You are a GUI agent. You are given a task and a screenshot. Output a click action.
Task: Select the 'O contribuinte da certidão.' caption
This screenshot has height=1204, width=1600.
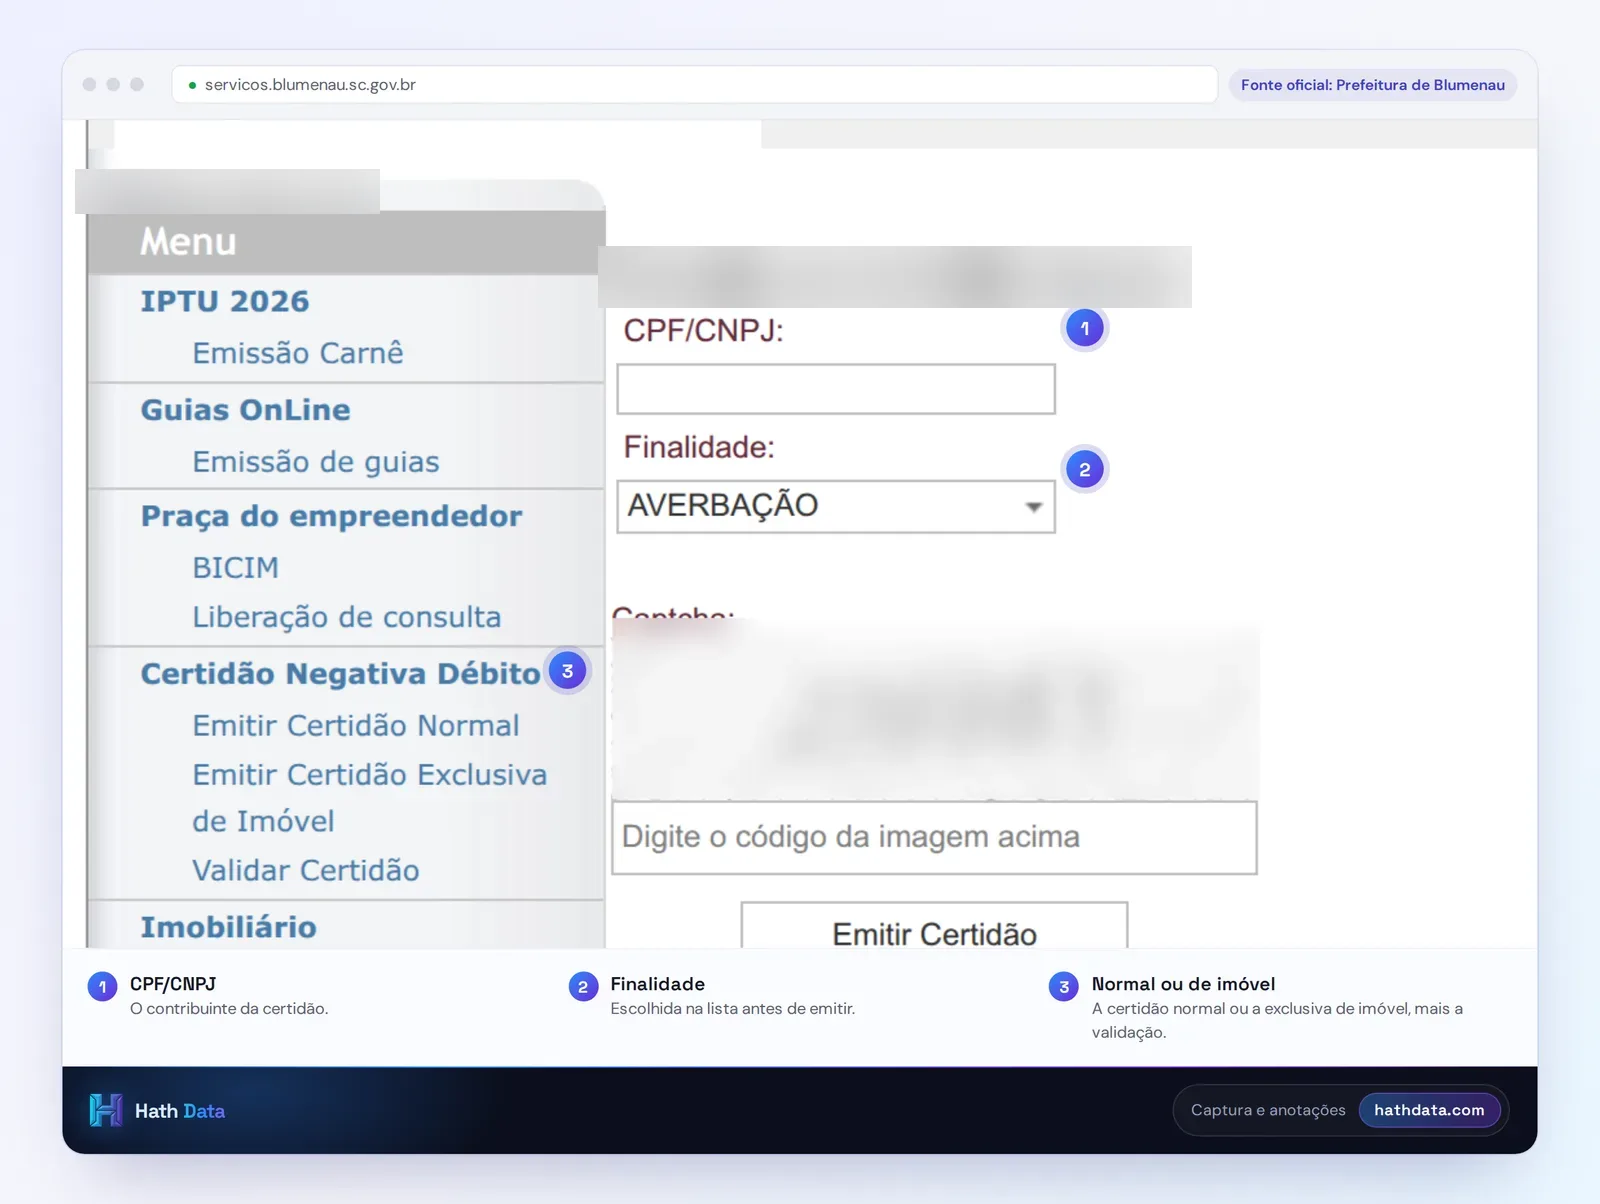tap(229, 1008)
